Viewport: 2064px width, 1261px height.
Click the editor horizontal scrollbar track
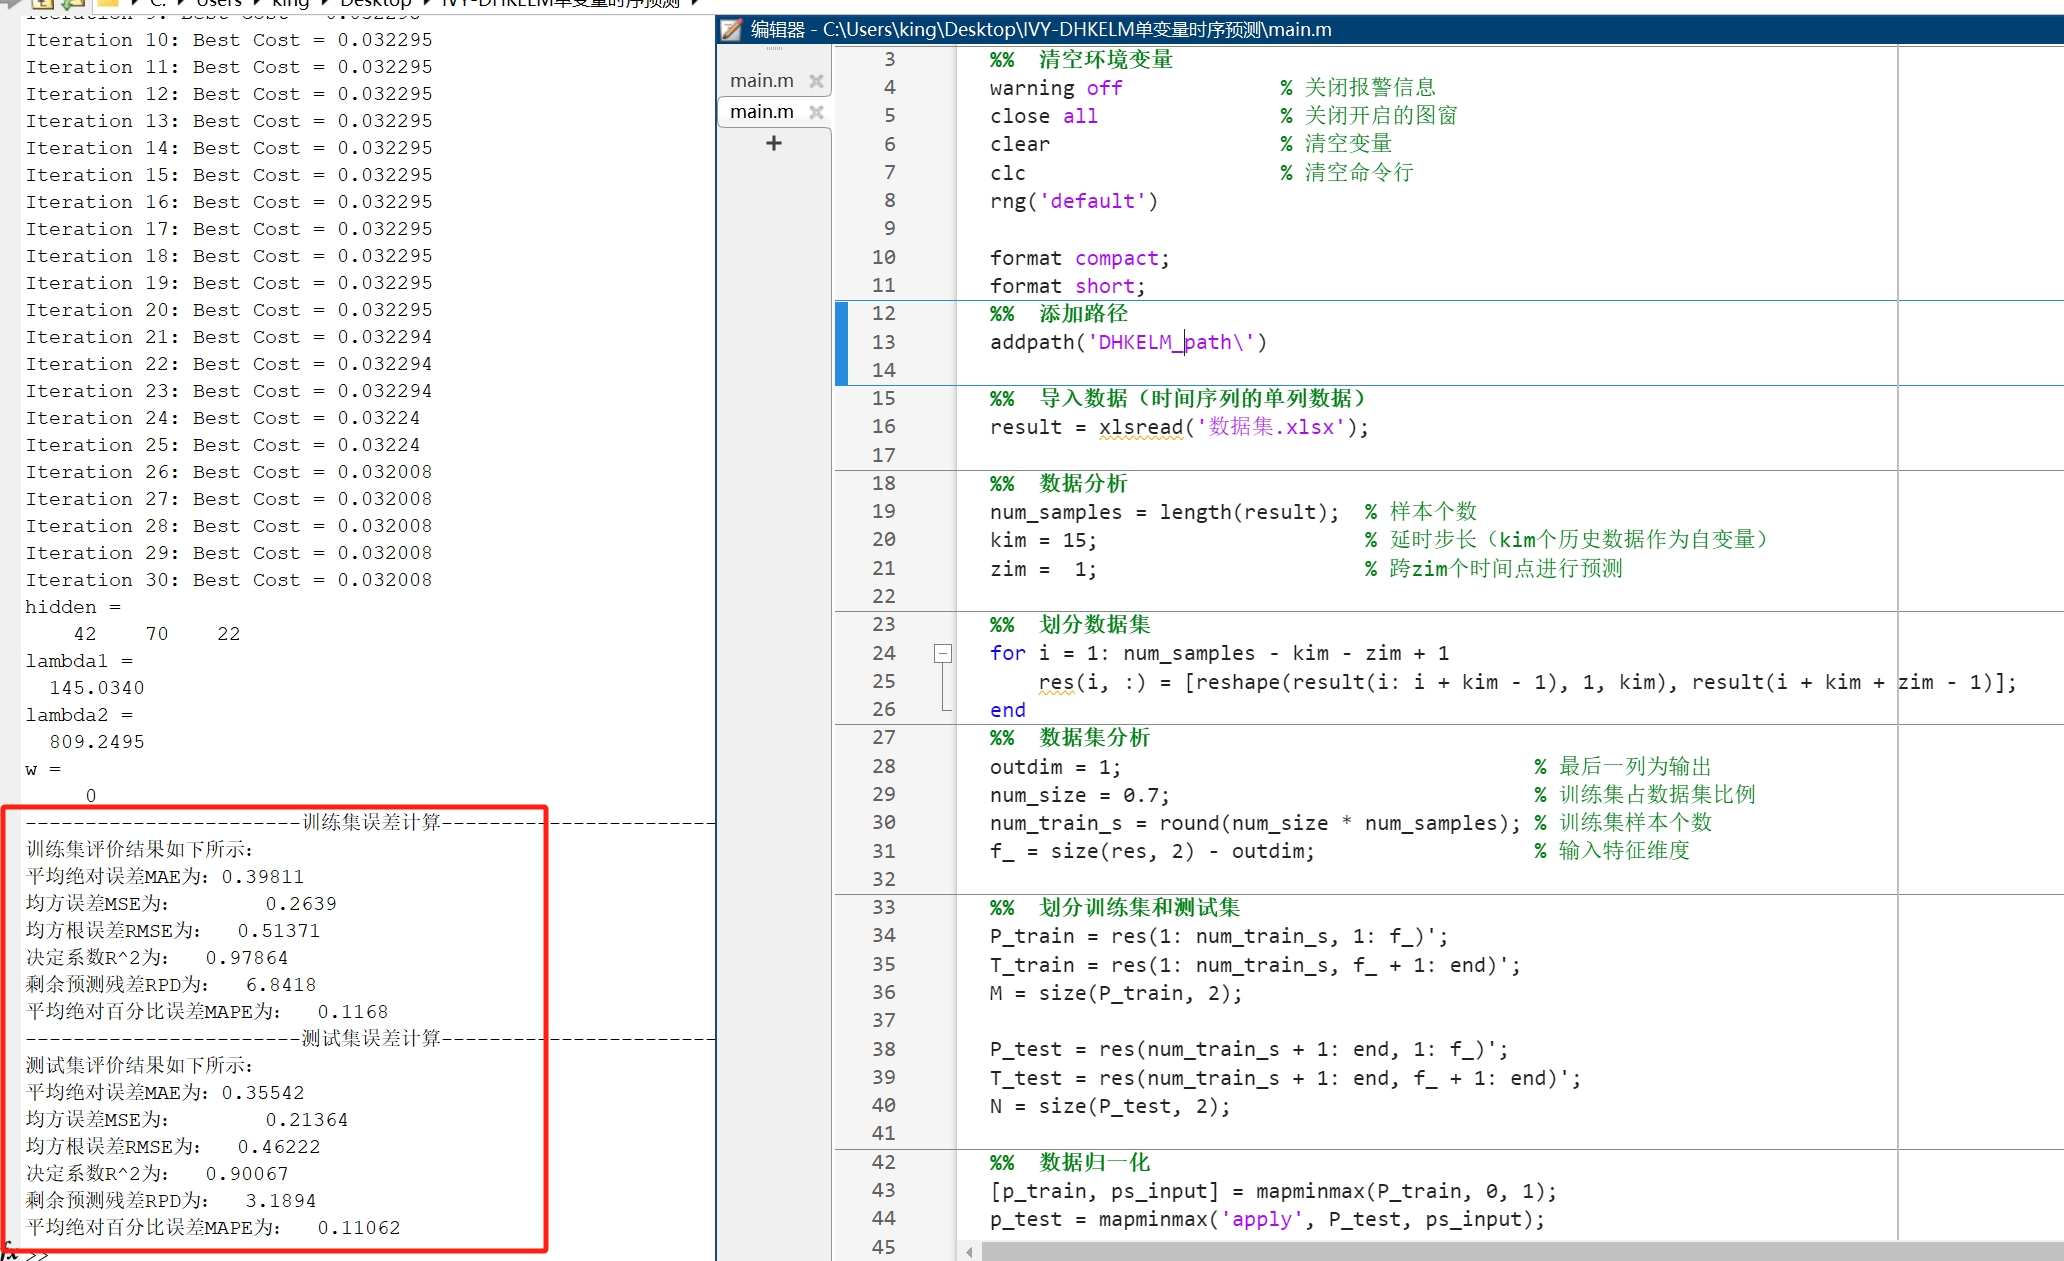tap(1500, 1251)
